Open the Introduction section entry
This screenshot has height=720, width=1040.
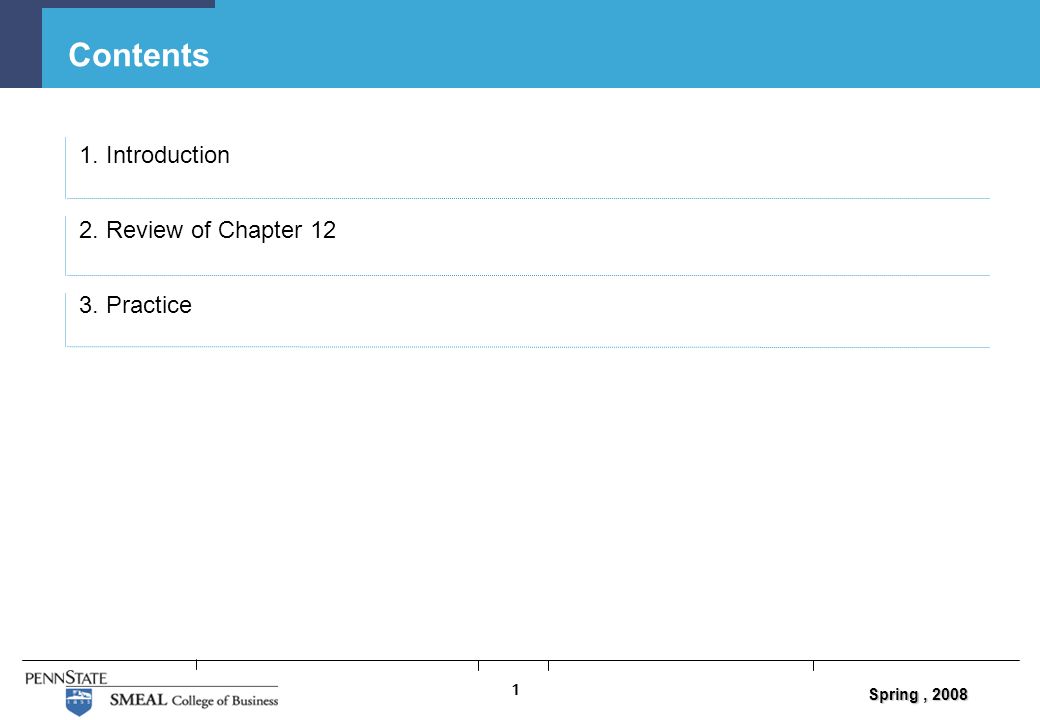point(155,155)
